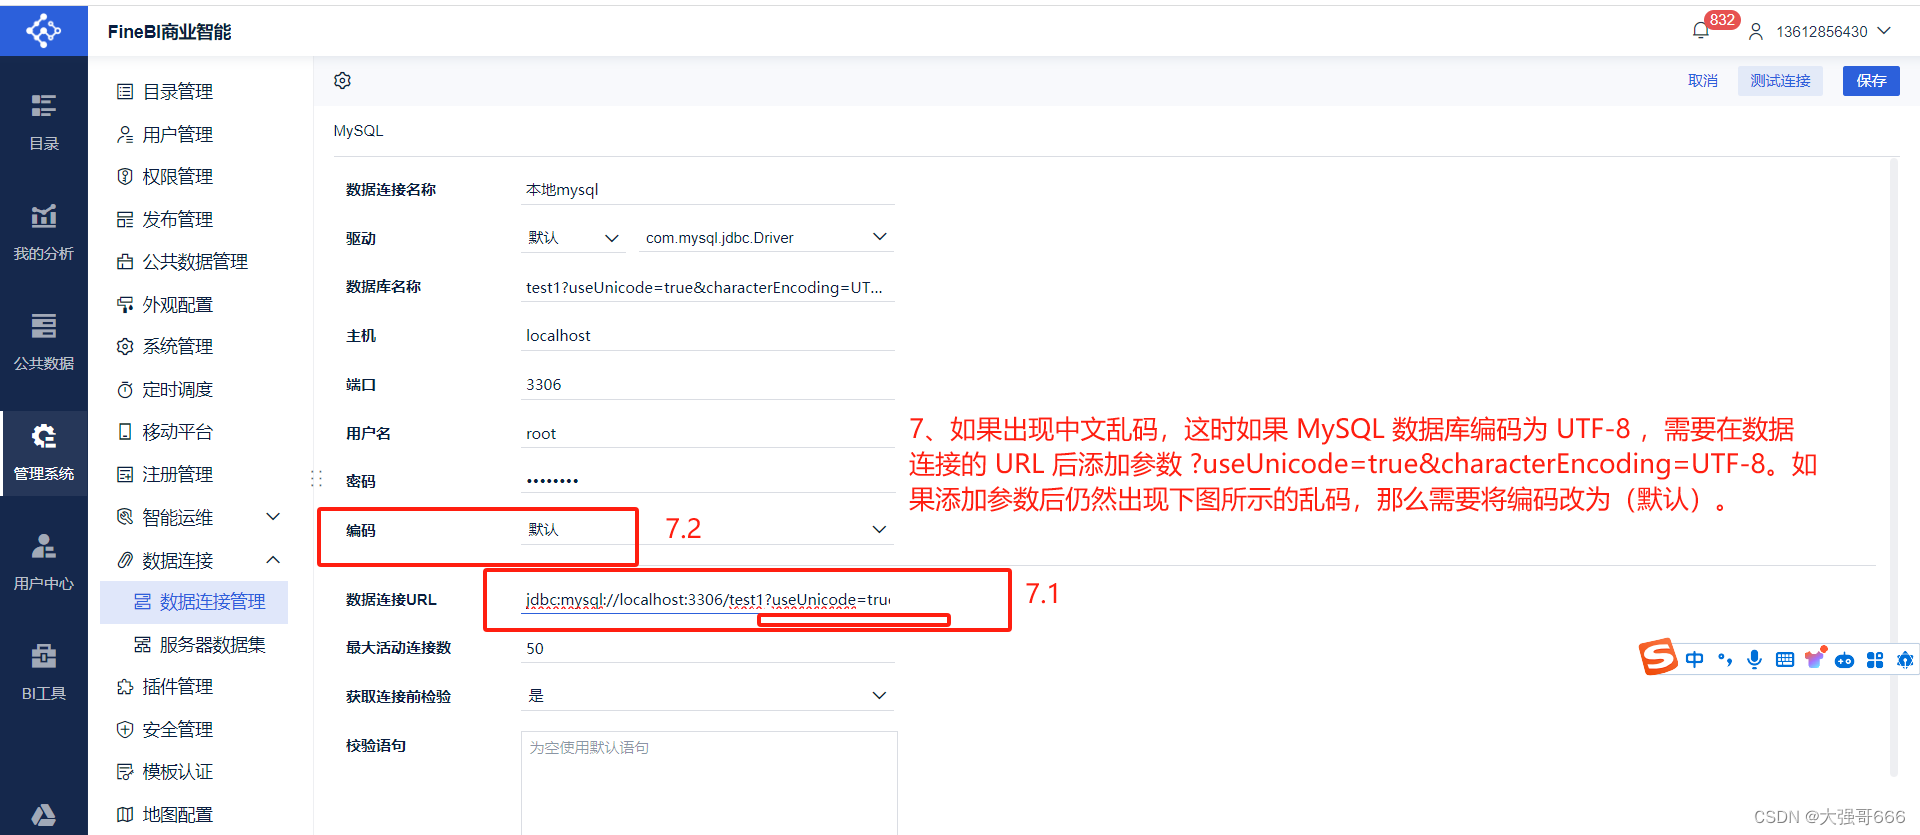Click the panel divider drag handle dots
Screen dimensions: 1920x835
click(x=317, y=479)
